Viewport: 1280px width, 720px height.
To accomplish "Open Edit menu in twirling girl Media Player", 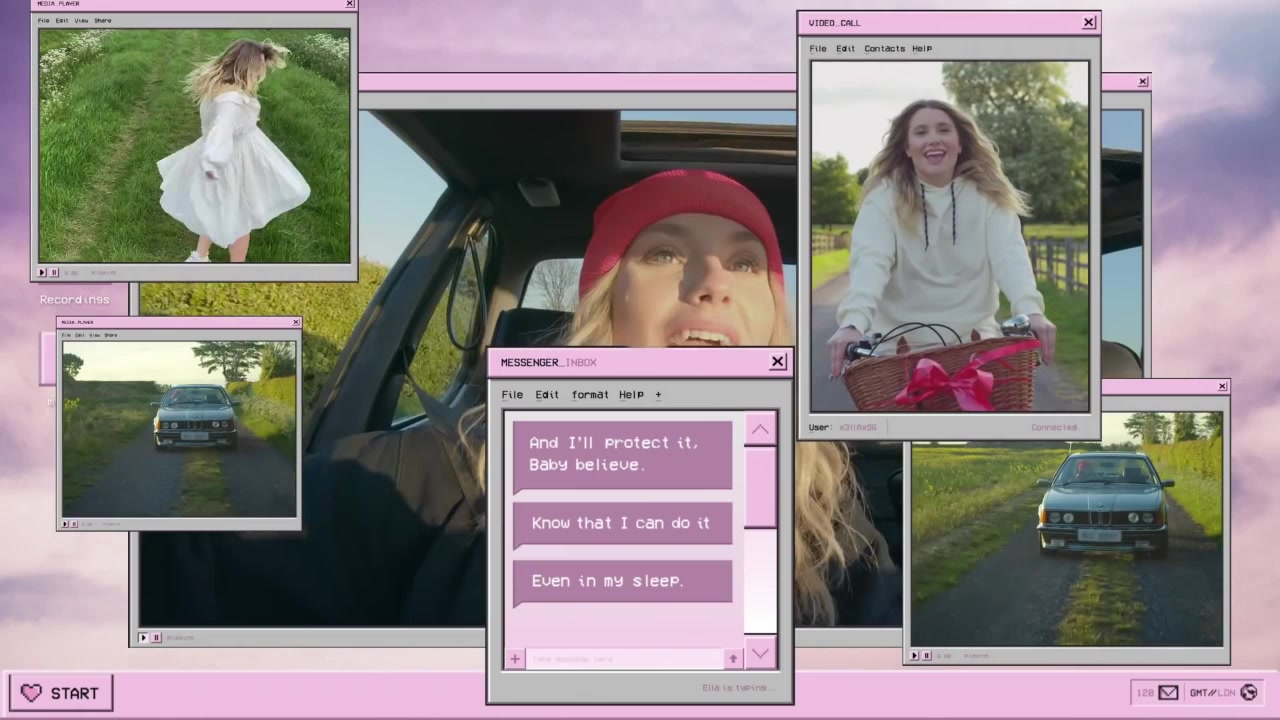I will [x=62, y=20].
